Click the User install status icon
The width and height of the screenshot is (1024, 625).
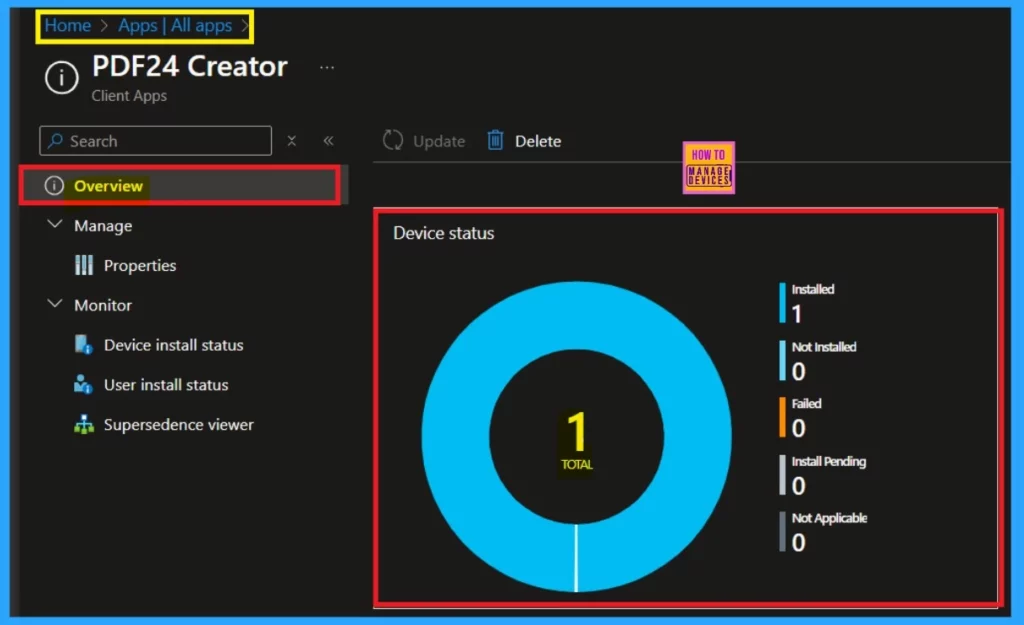84,384
